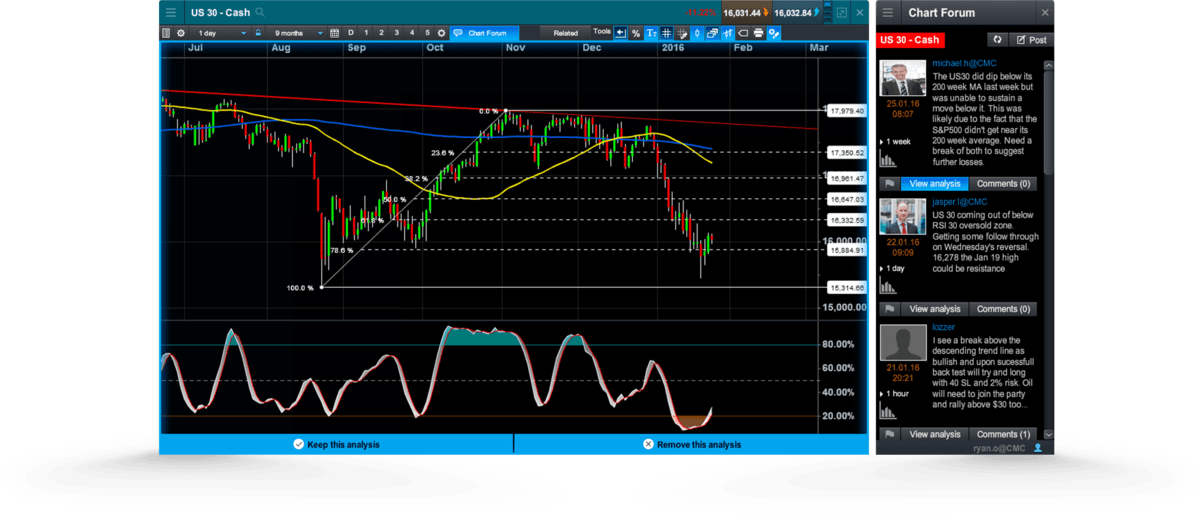
Task: Open the calendar date picker icon
Action: pyautogui.click(x=335, y=33)
